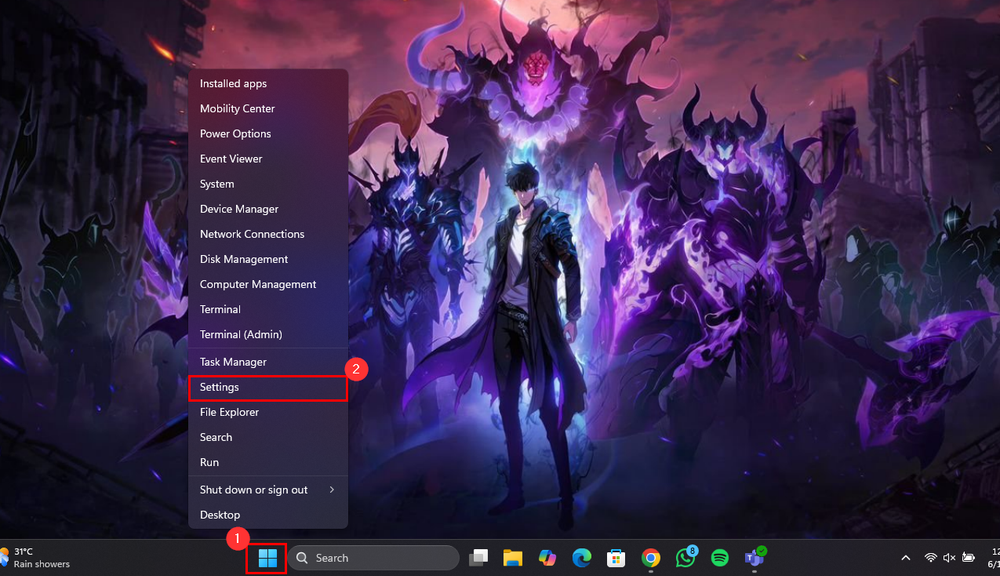Unmute the speaker in the system tray

click(949, 557)
